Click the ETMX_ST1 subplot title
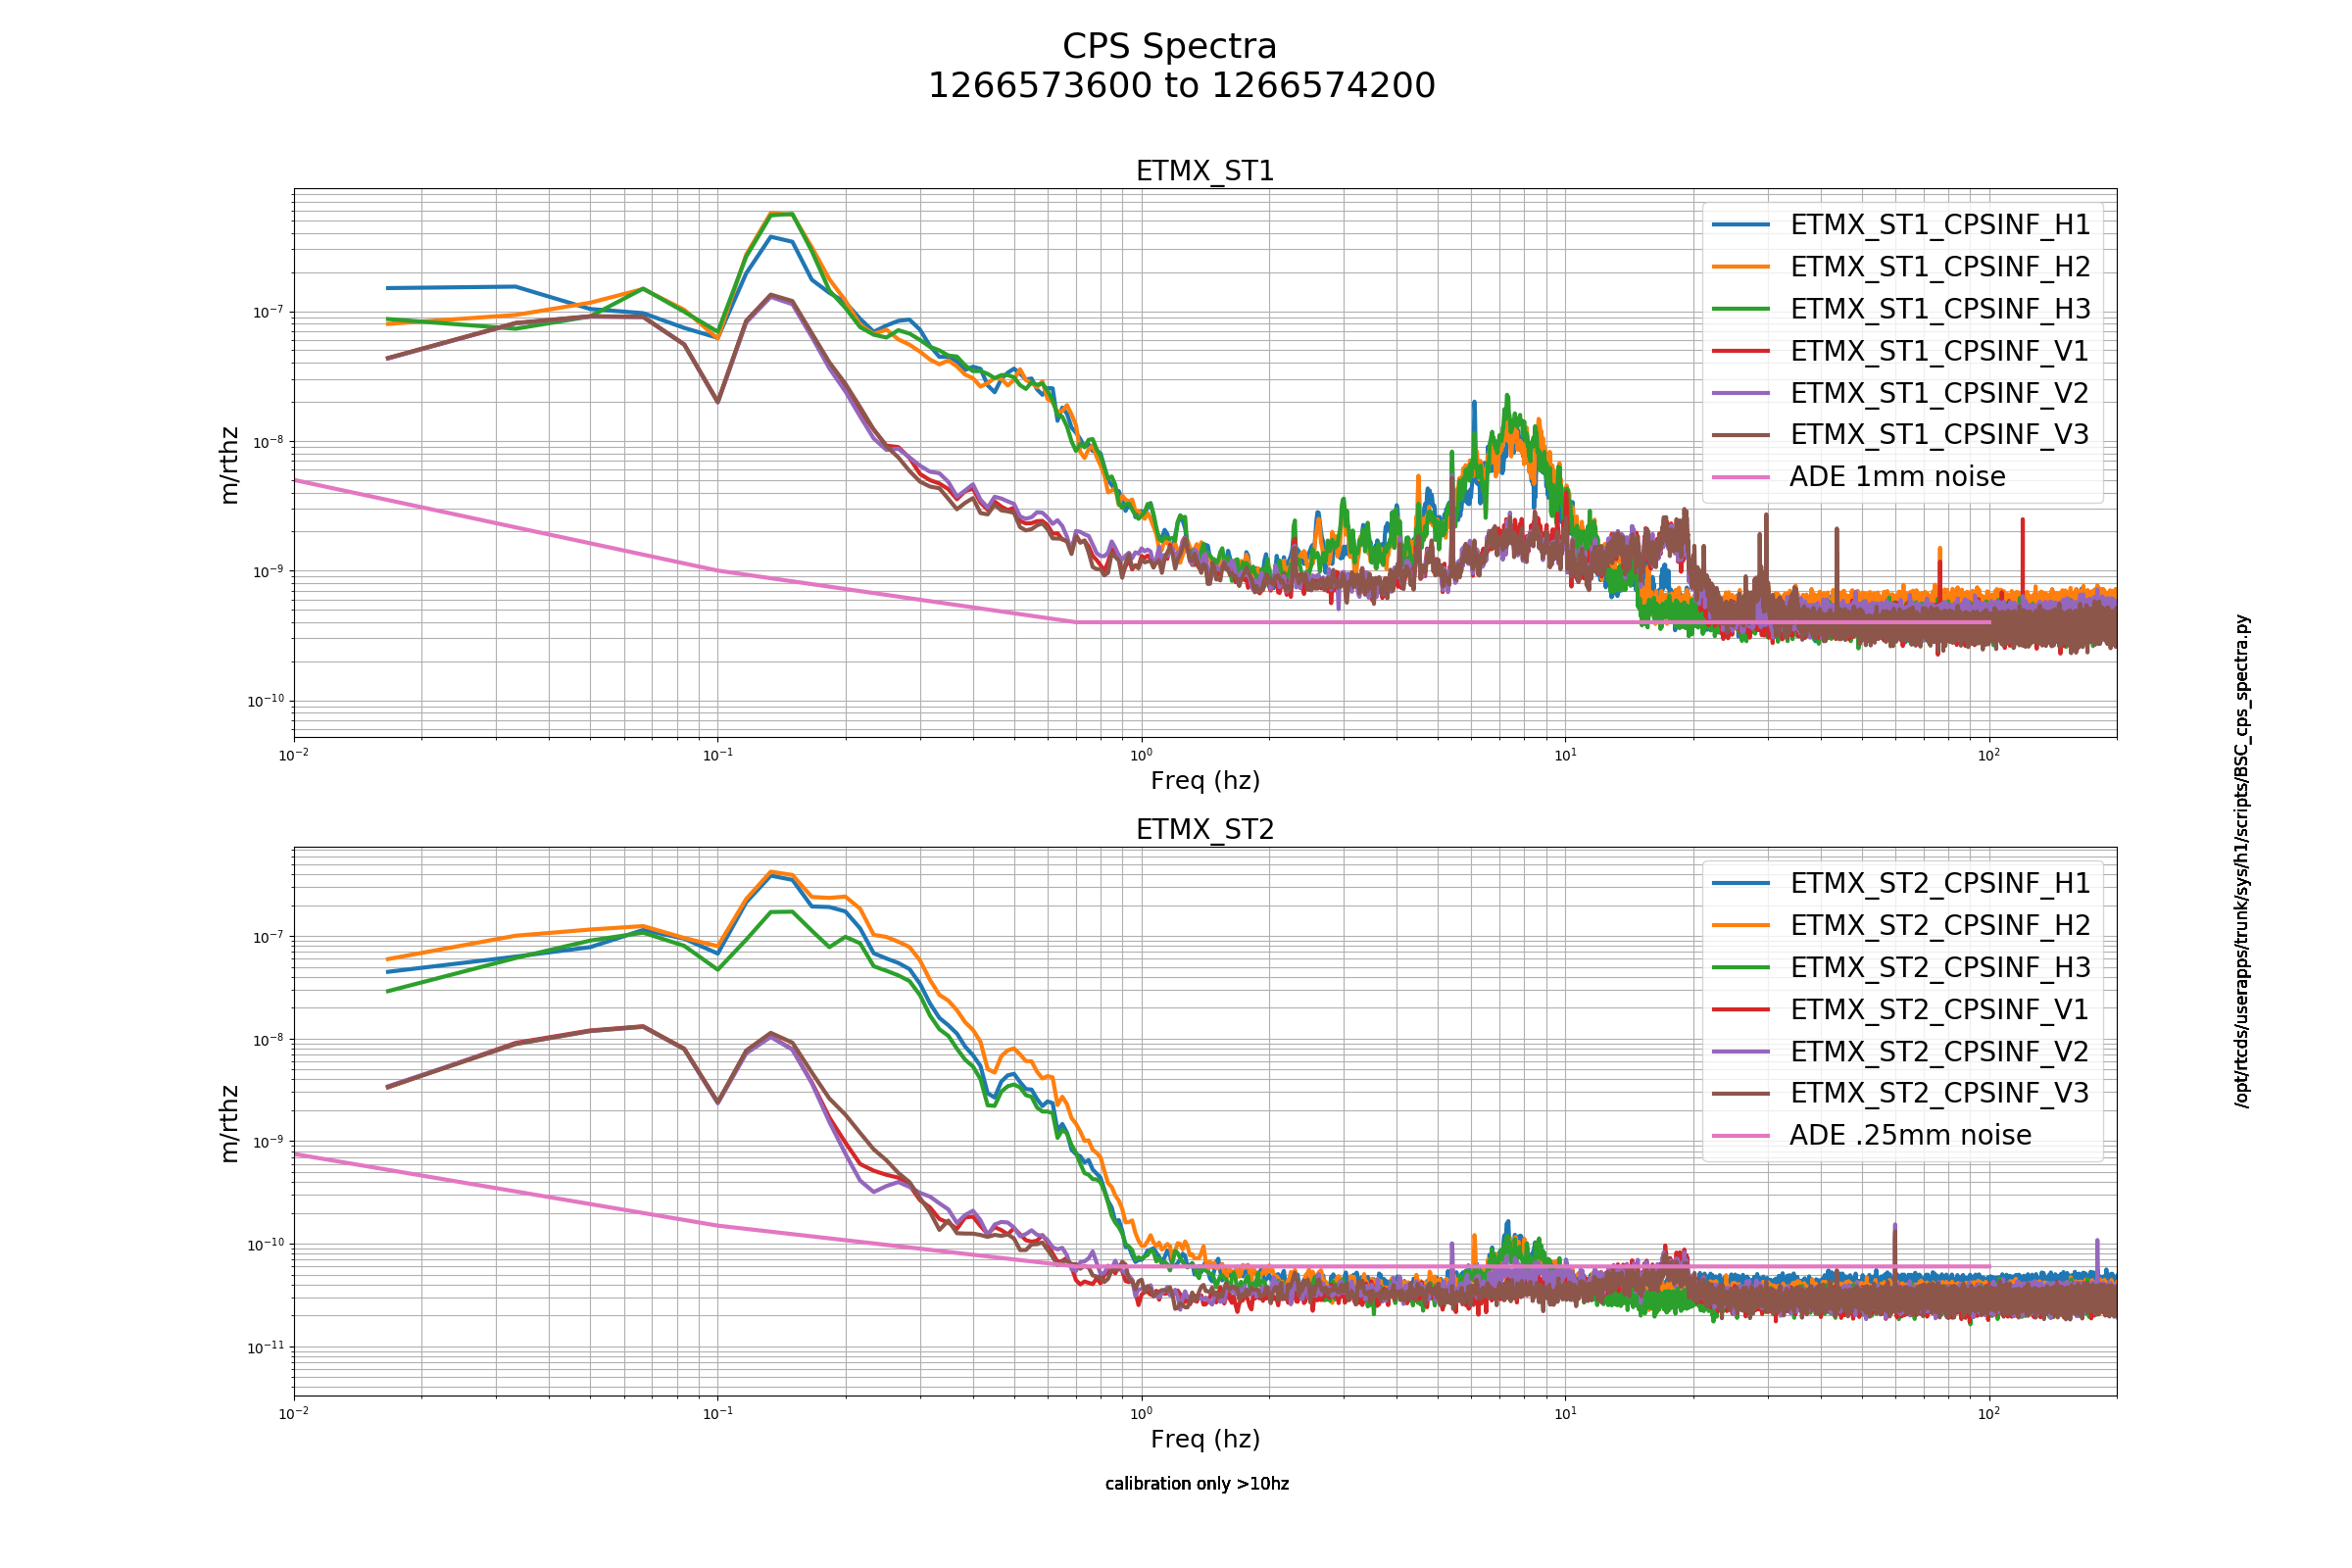The height and width of the screenshot is (1568, 2352). click(x=1205, y=171)
